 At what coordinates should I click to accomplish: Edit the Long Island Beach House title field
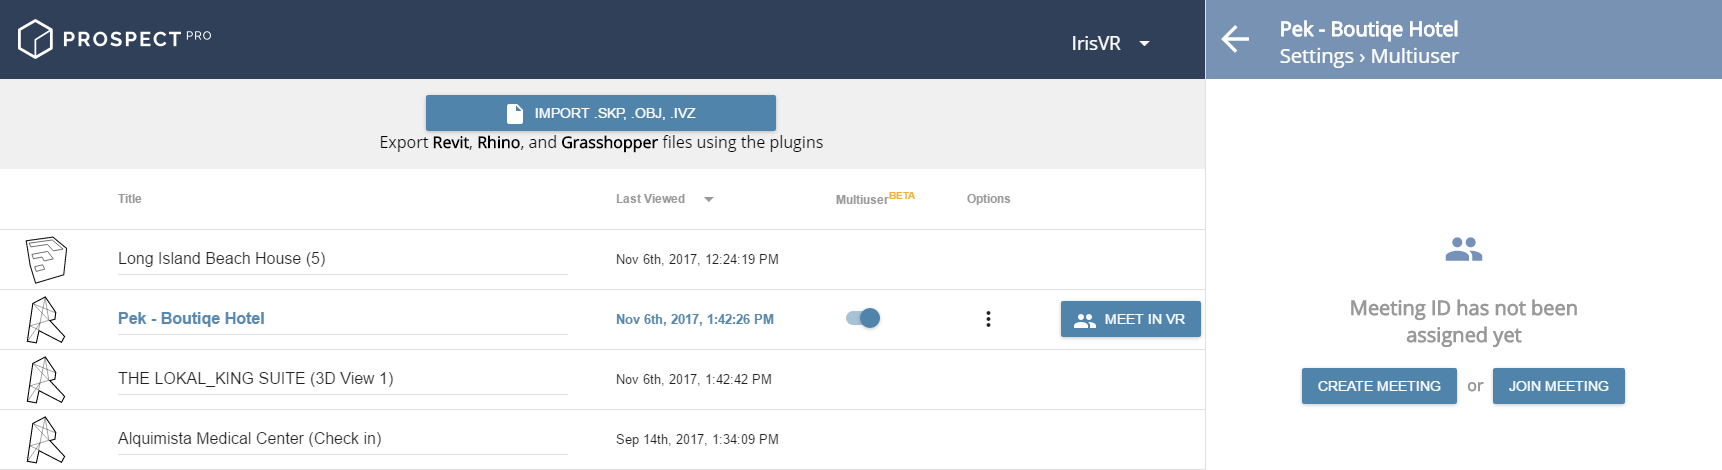click(x=343, y=259)
